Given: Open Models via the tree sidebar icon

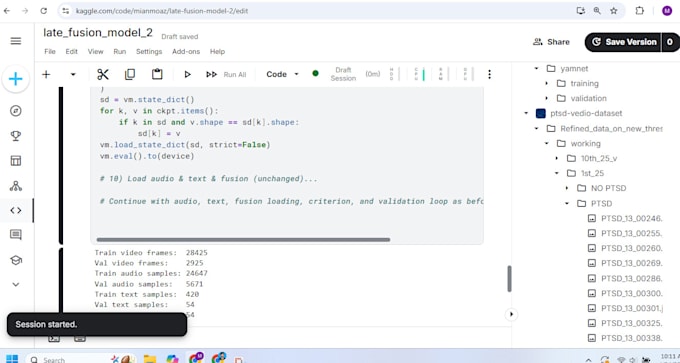Looking at the screenshot, I should click(x=16, y=186).
